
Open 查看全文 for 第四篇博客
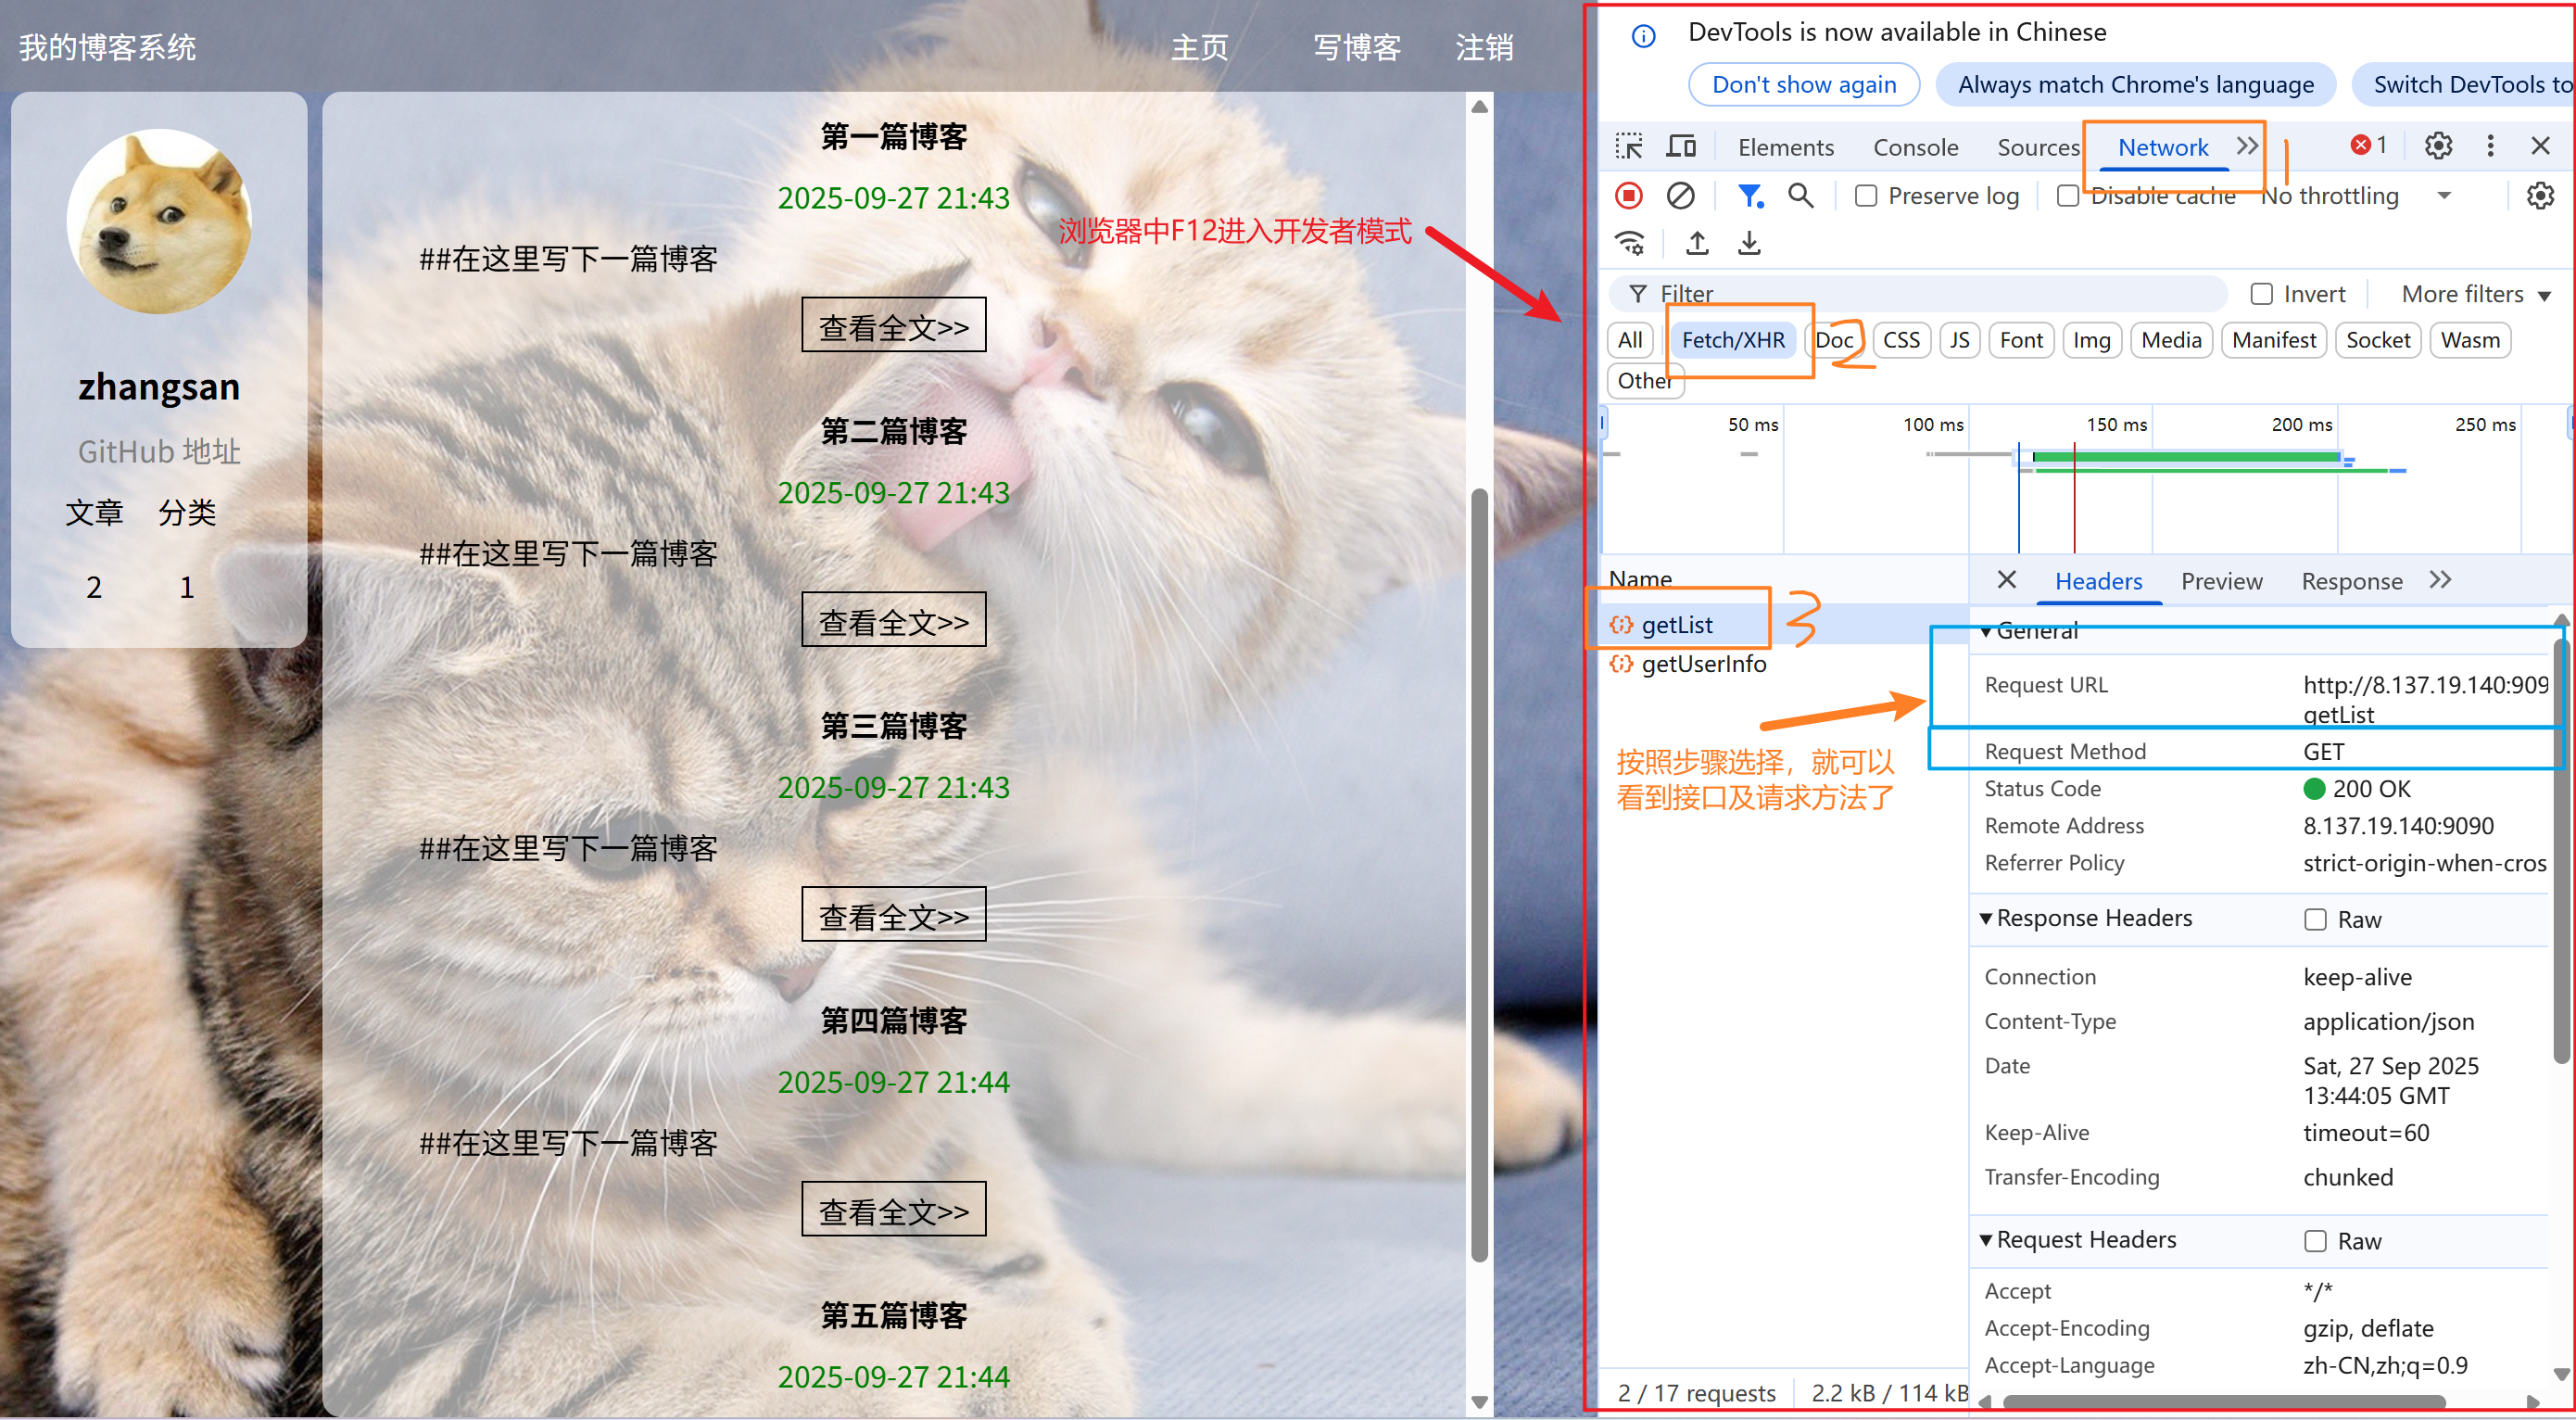(893, 1210)
